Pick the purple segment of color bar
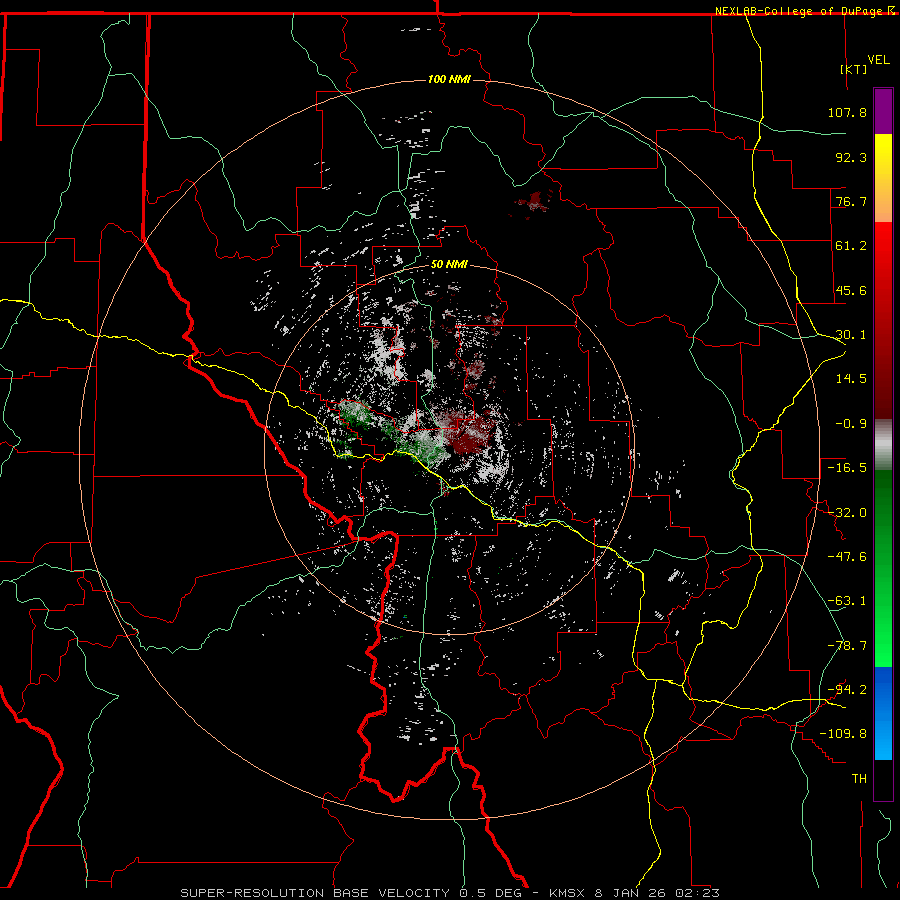Viewport: 900px width, 900px height. click(x=883, y=111)
